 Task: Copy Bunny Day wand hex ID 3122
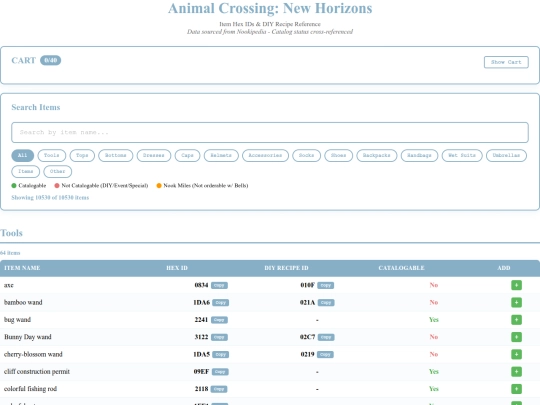219,337
